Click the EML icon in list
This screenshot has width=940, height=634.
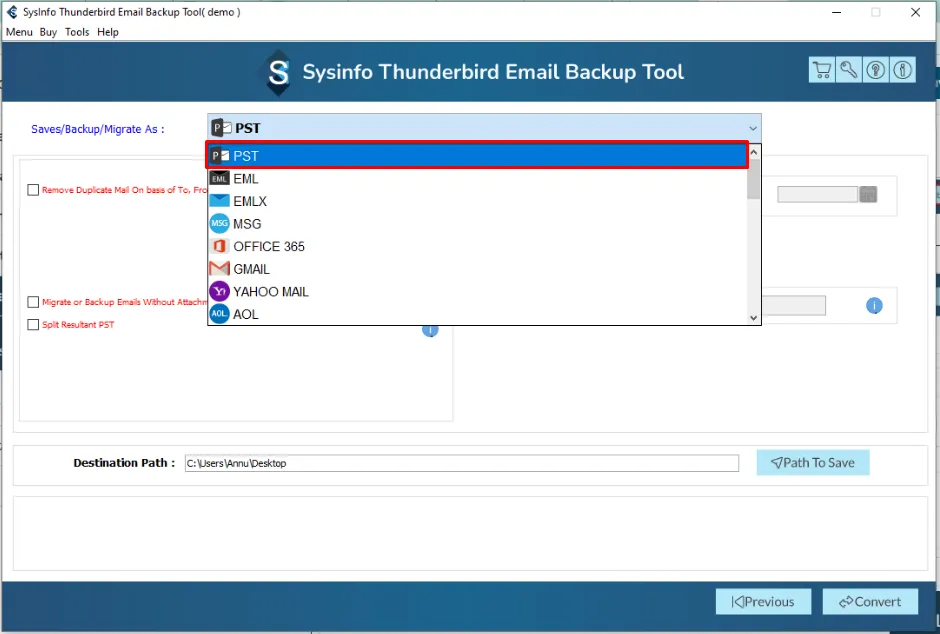tap(219, 179)
